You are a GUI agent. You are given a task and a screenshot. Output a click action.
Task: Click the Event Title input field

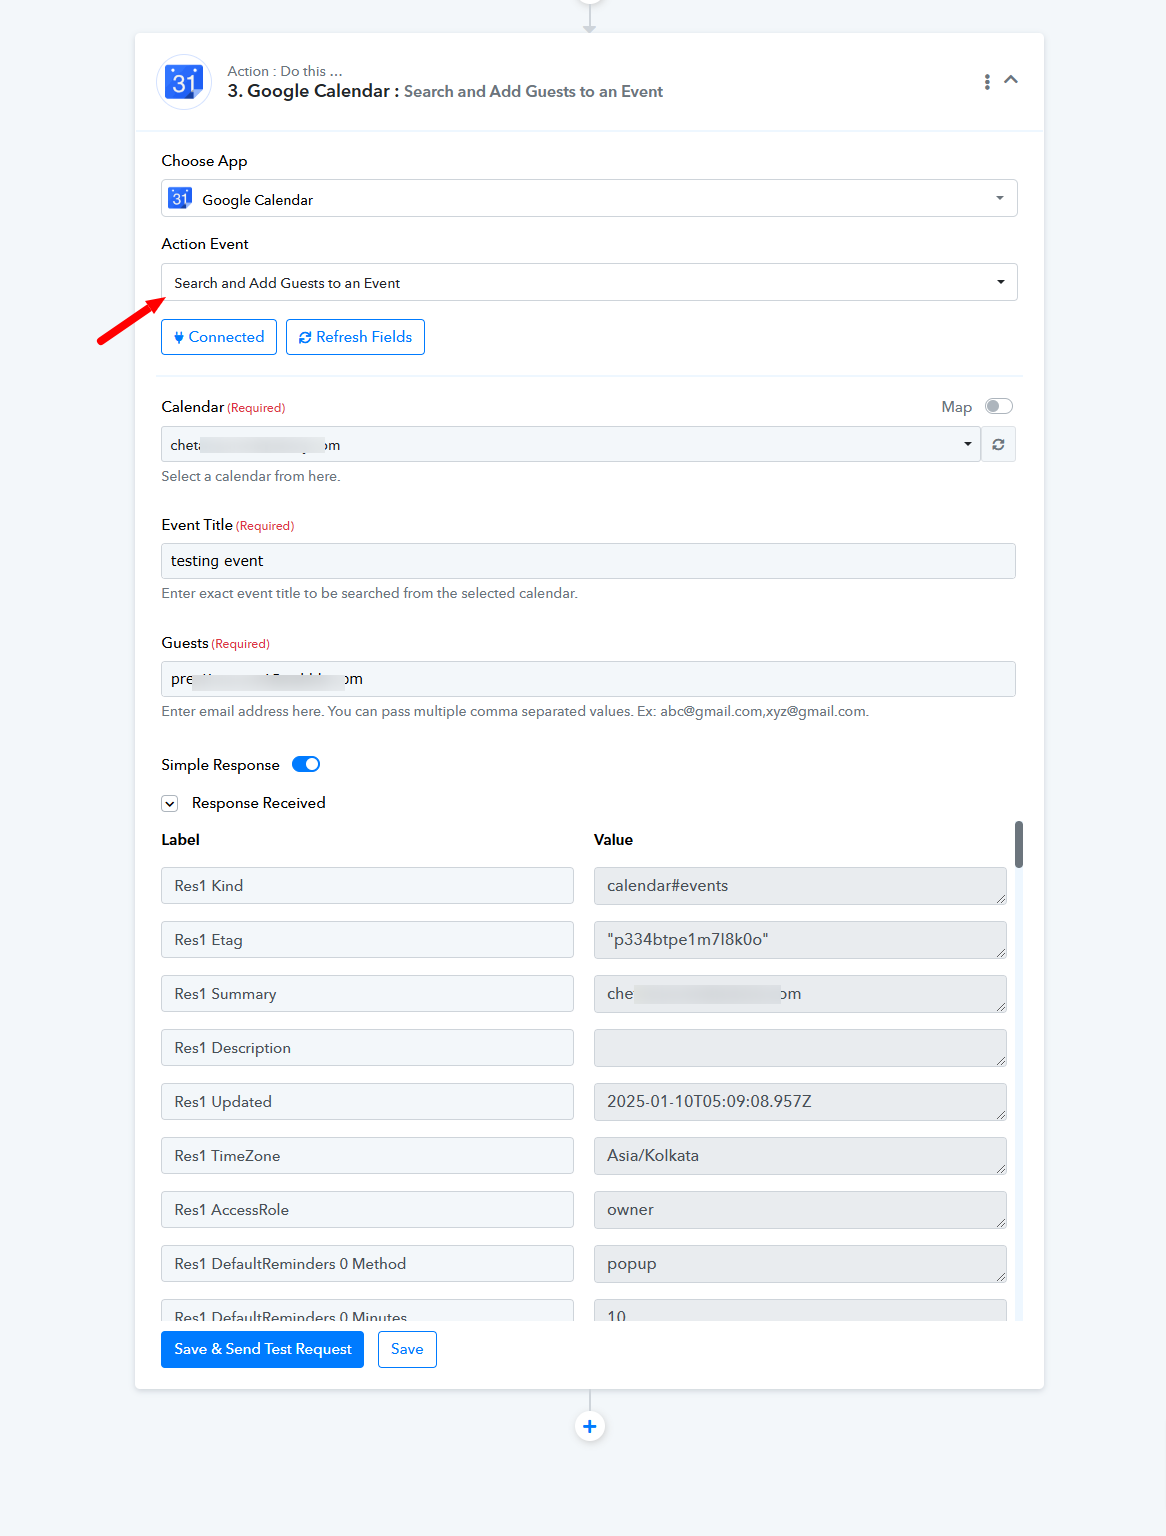pyautogui.click(x=588, y=561)
